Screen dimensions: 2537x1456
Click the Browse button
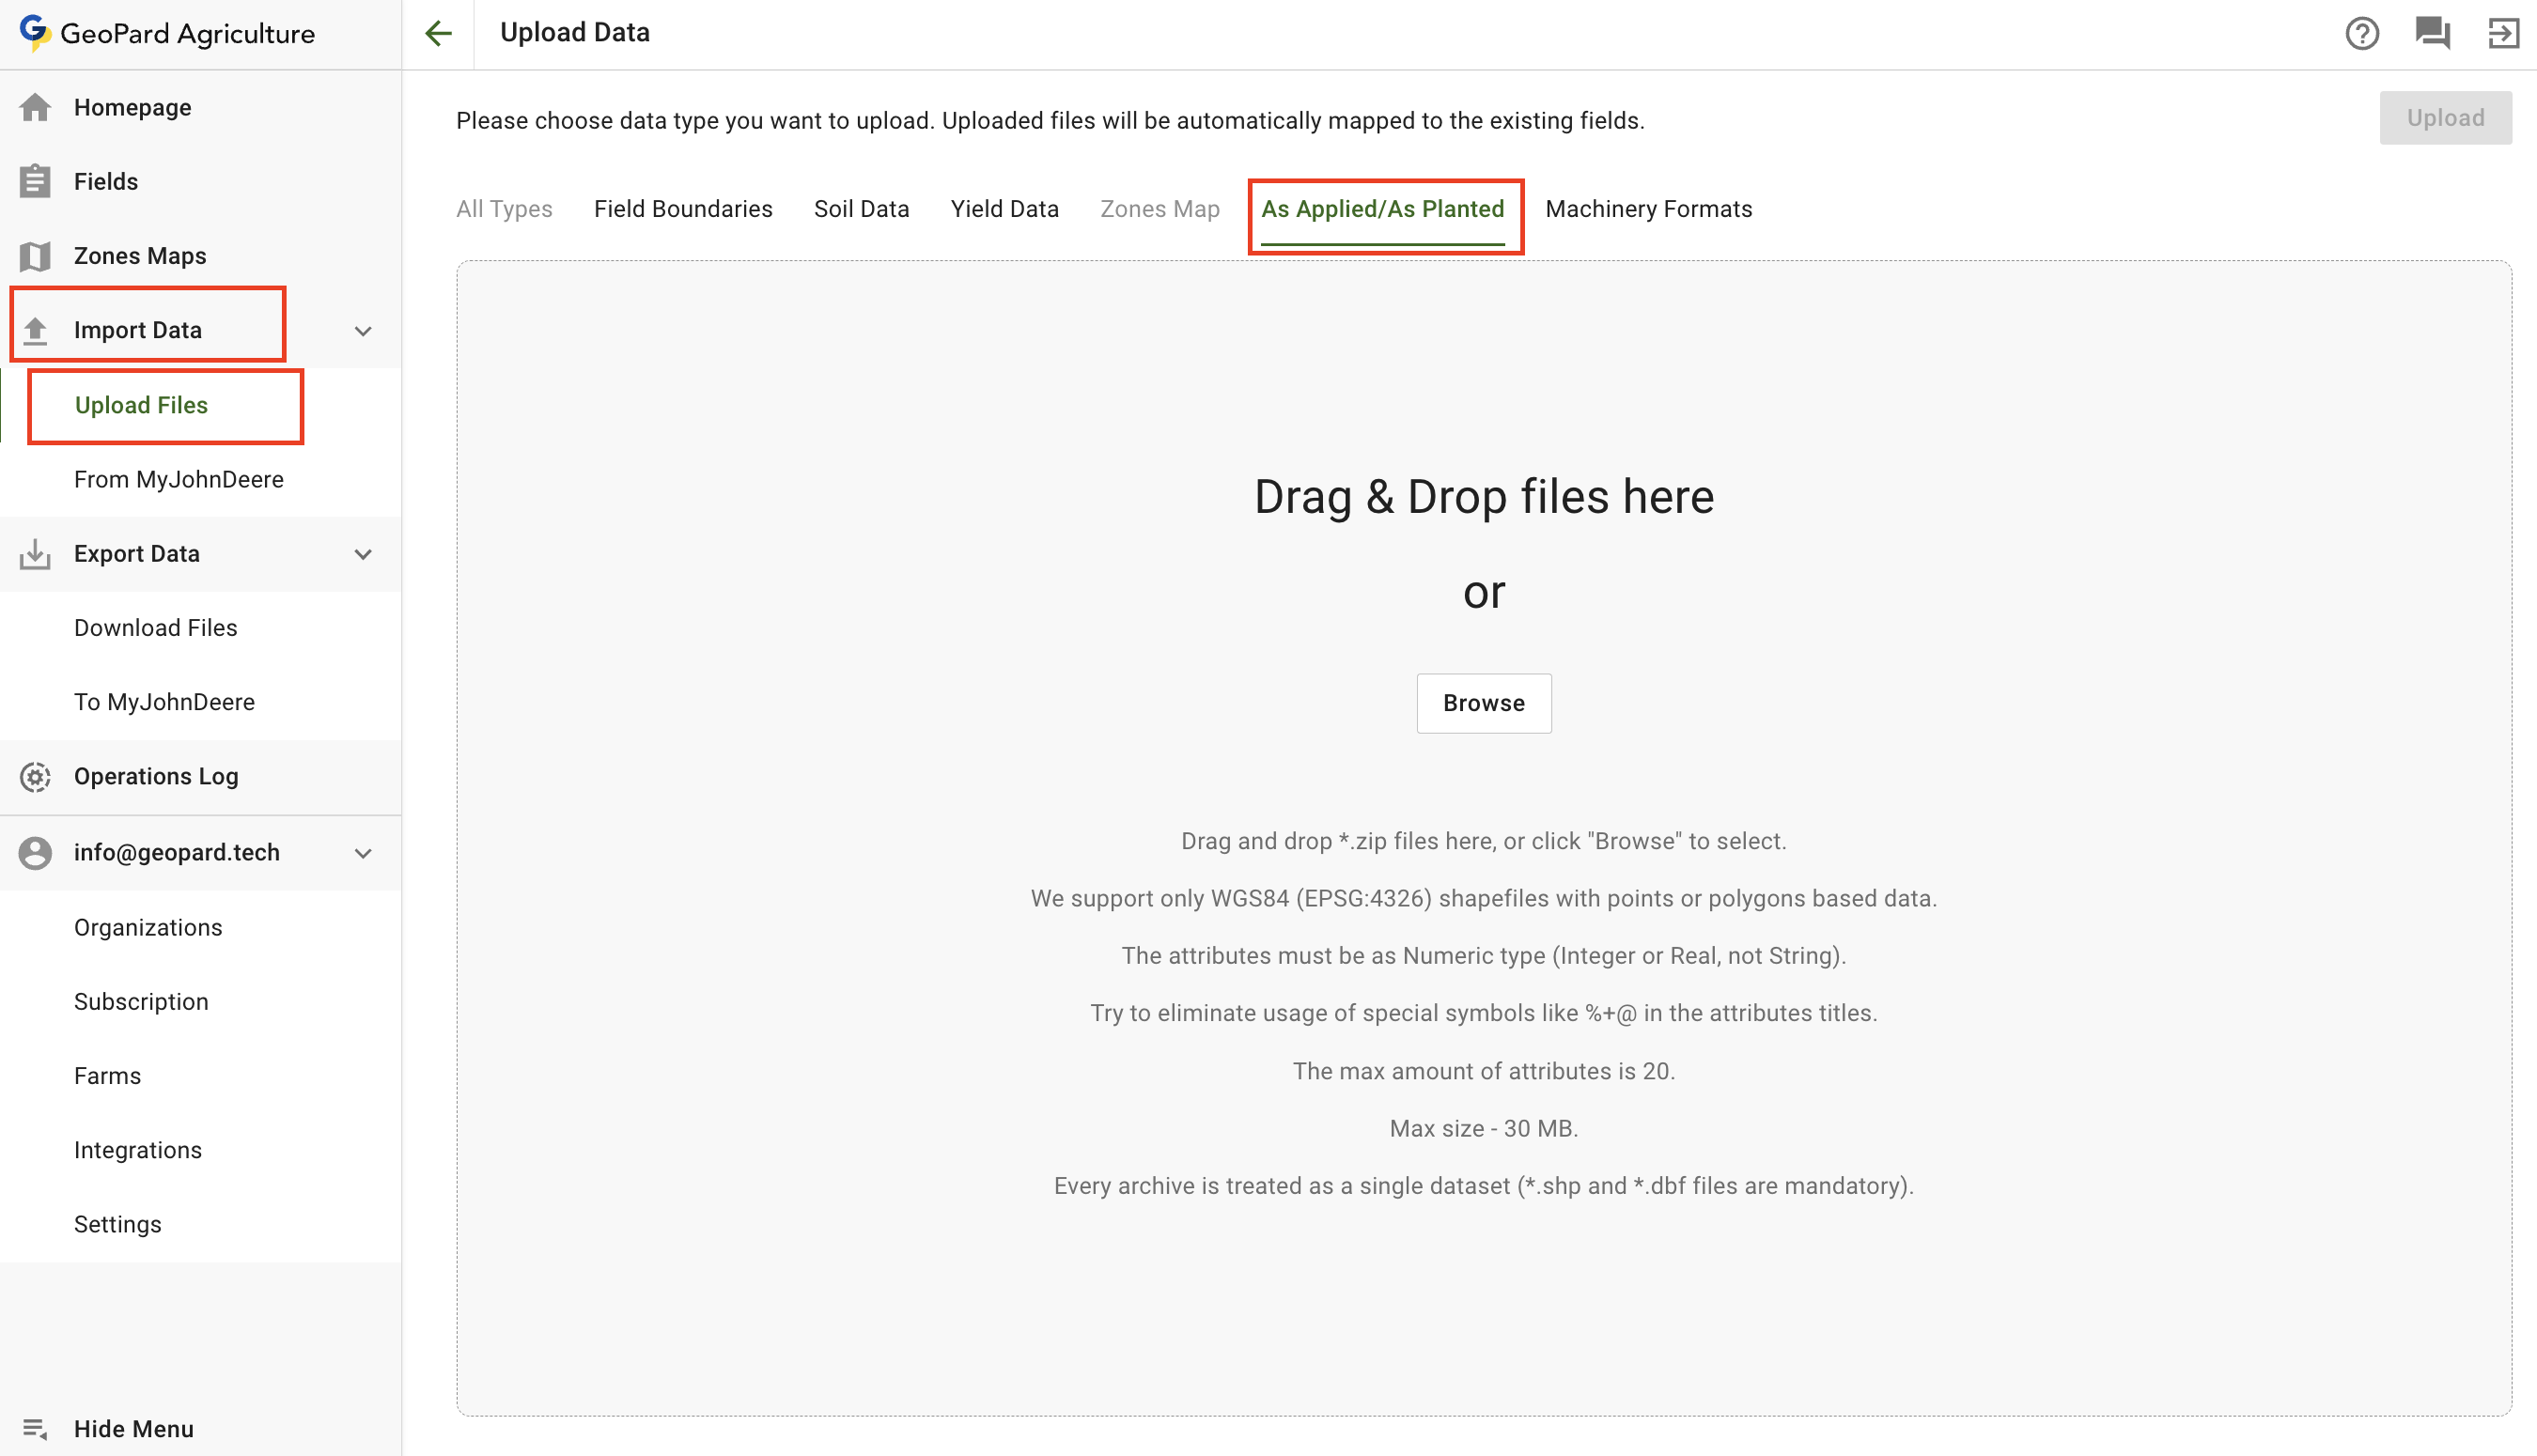coord(1483,703)
